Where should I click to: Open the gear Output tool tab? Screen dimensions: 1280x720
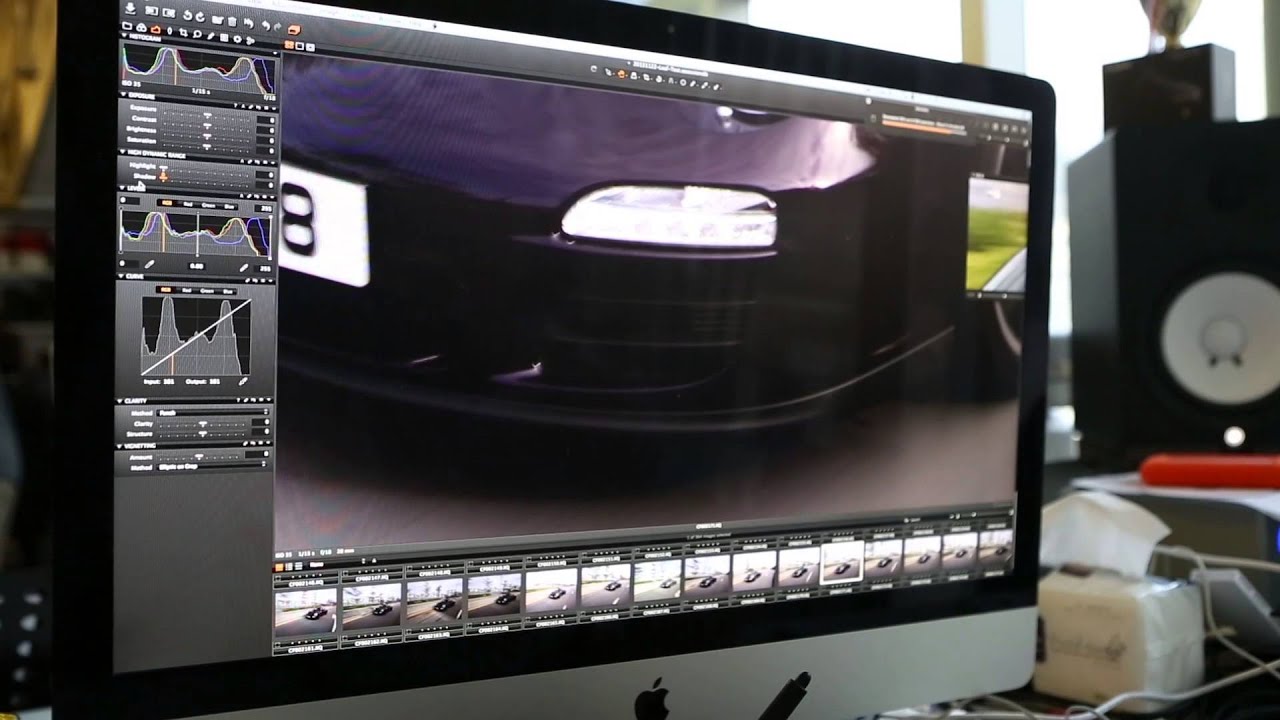click(238, 39)
